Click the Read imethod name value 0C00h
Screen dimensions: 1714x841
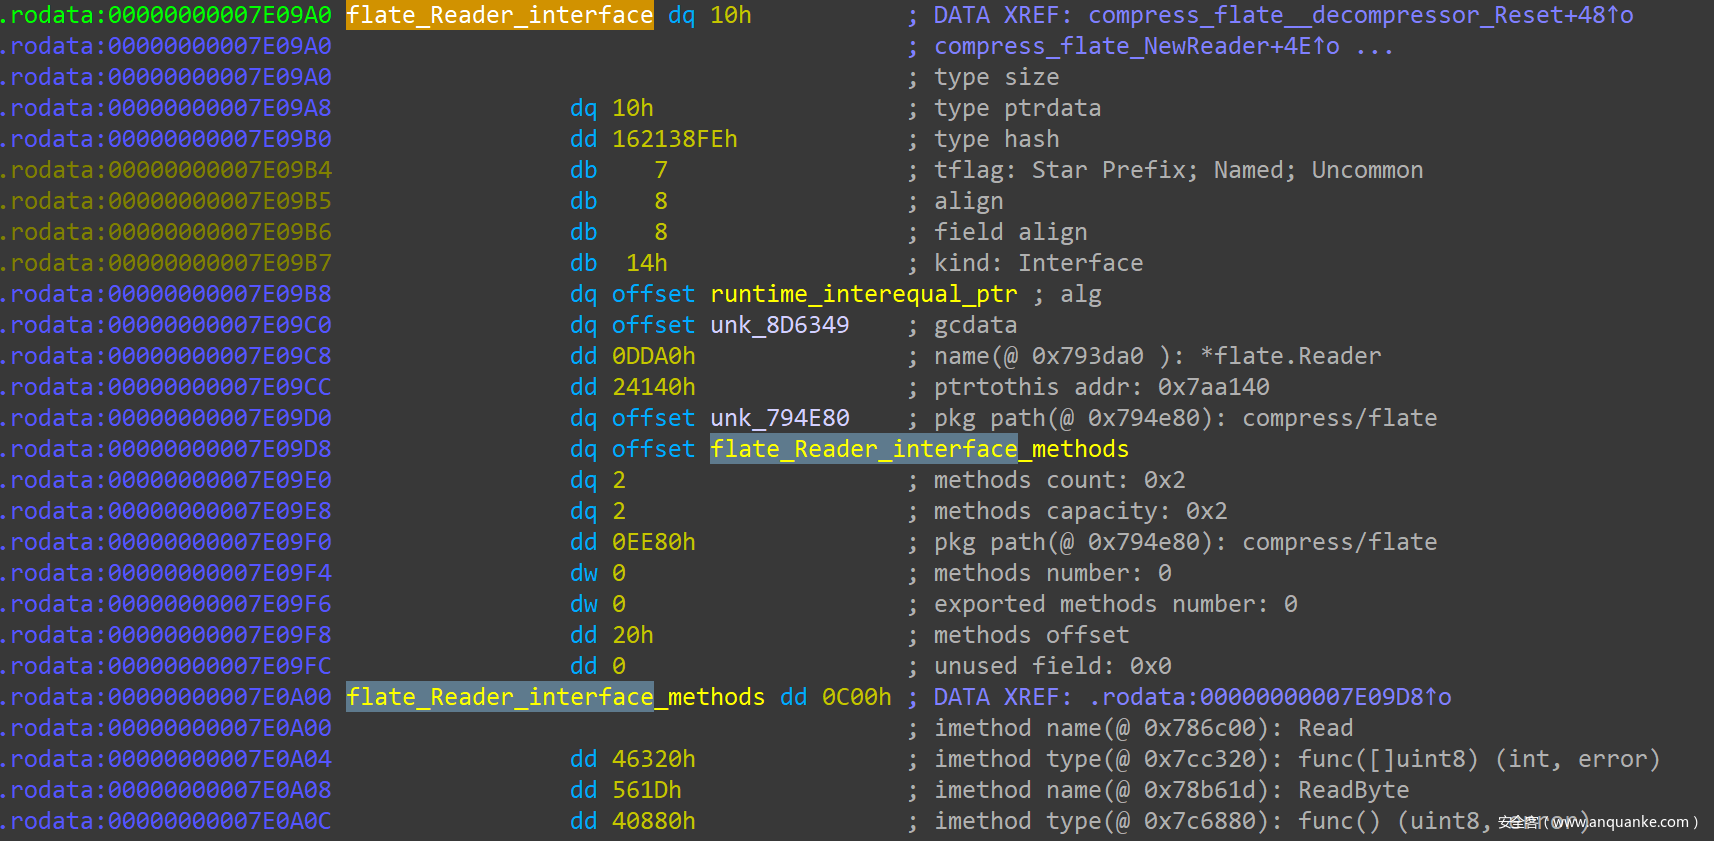(x=856, y=697)
